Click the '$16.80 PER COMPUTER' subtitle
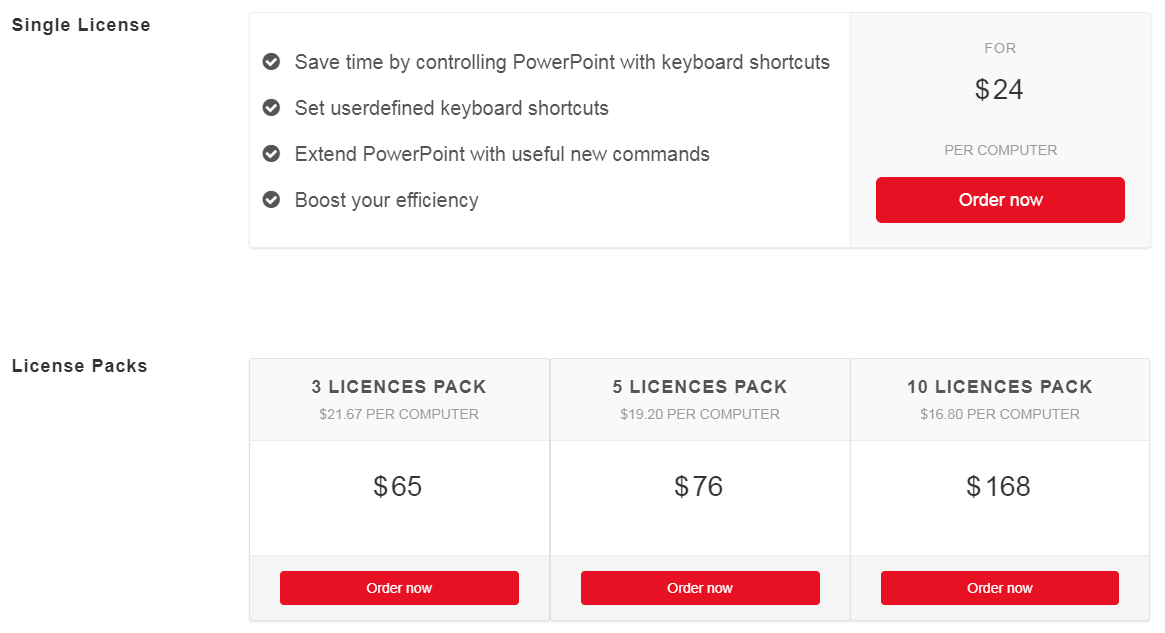This screenshot has width=1165, height=633. pyautogui.click(x=1000, y=414)
